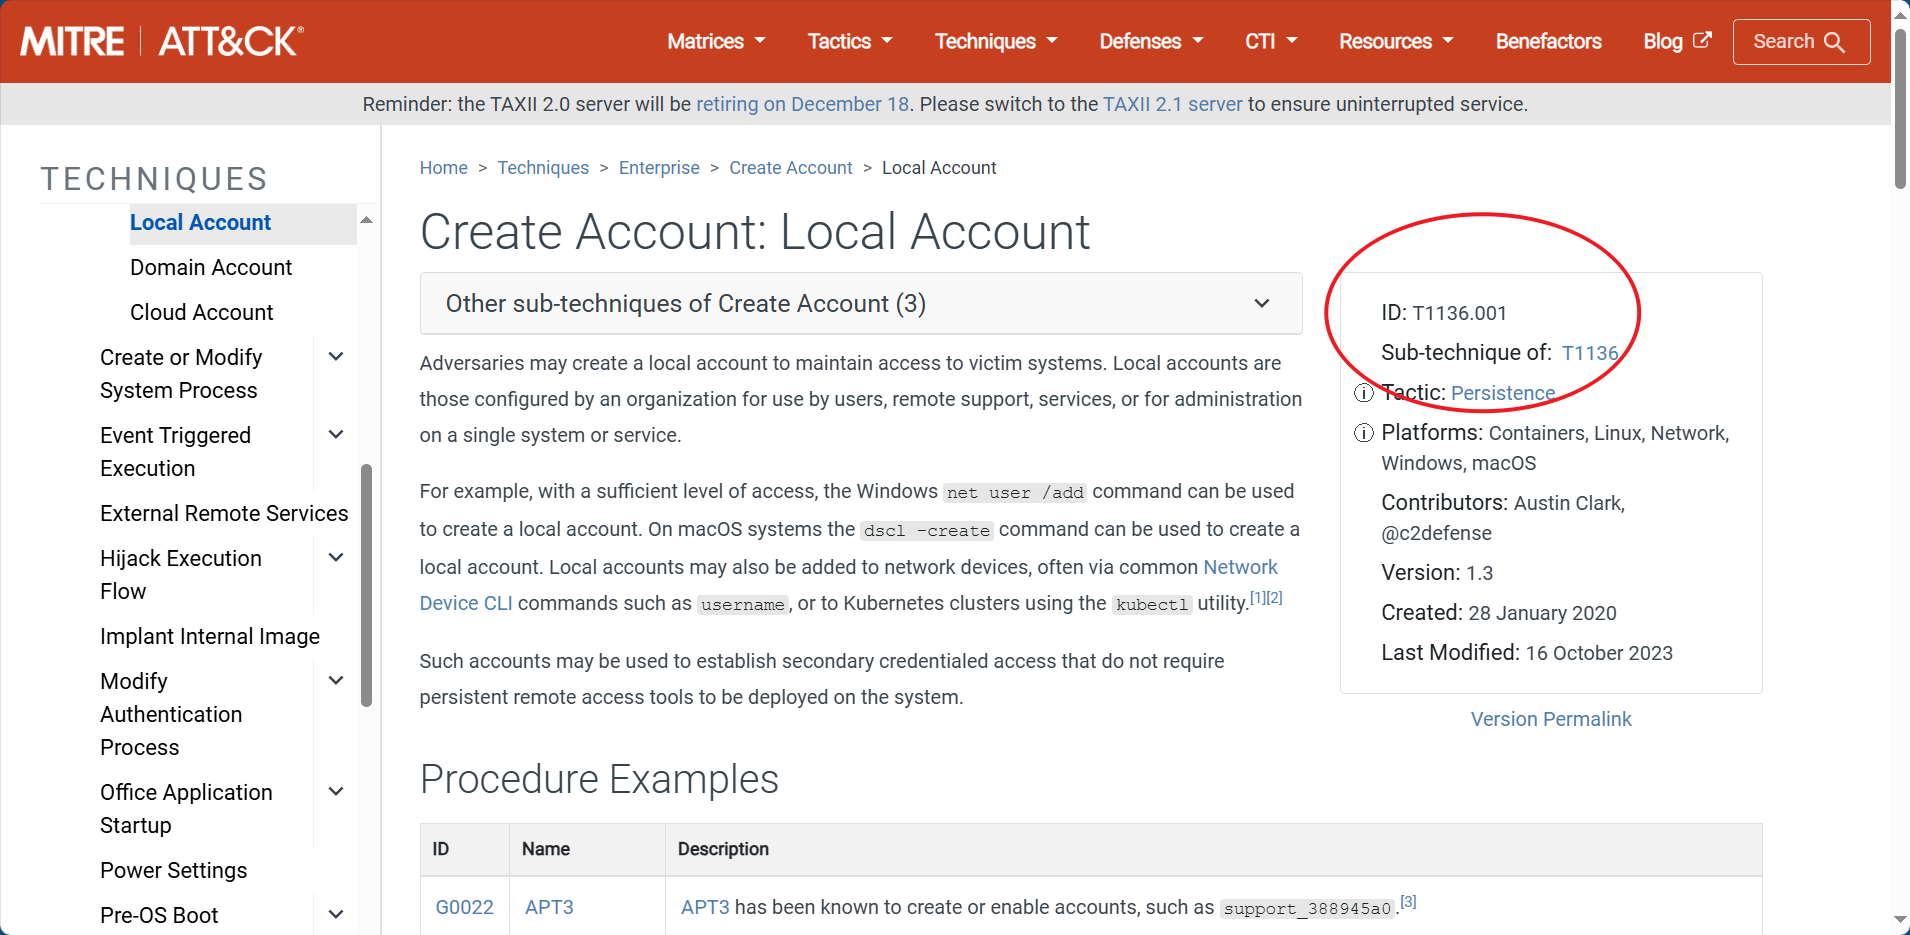
Task: Open Pre-OS Boot technique
Action: click(159, 915)
